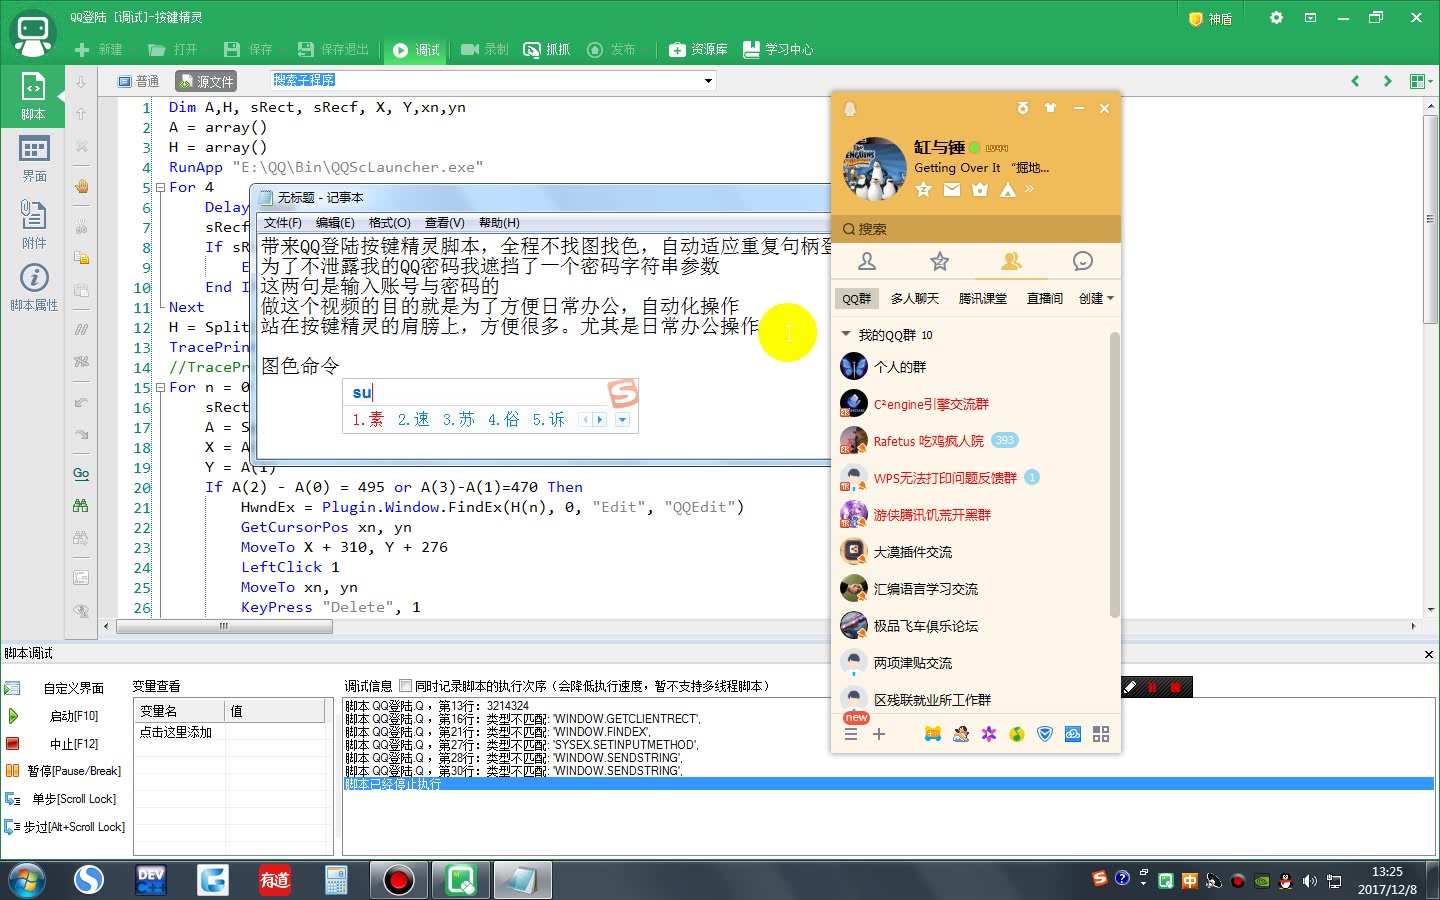Open the 学习中心 learning center

[778, 49]
